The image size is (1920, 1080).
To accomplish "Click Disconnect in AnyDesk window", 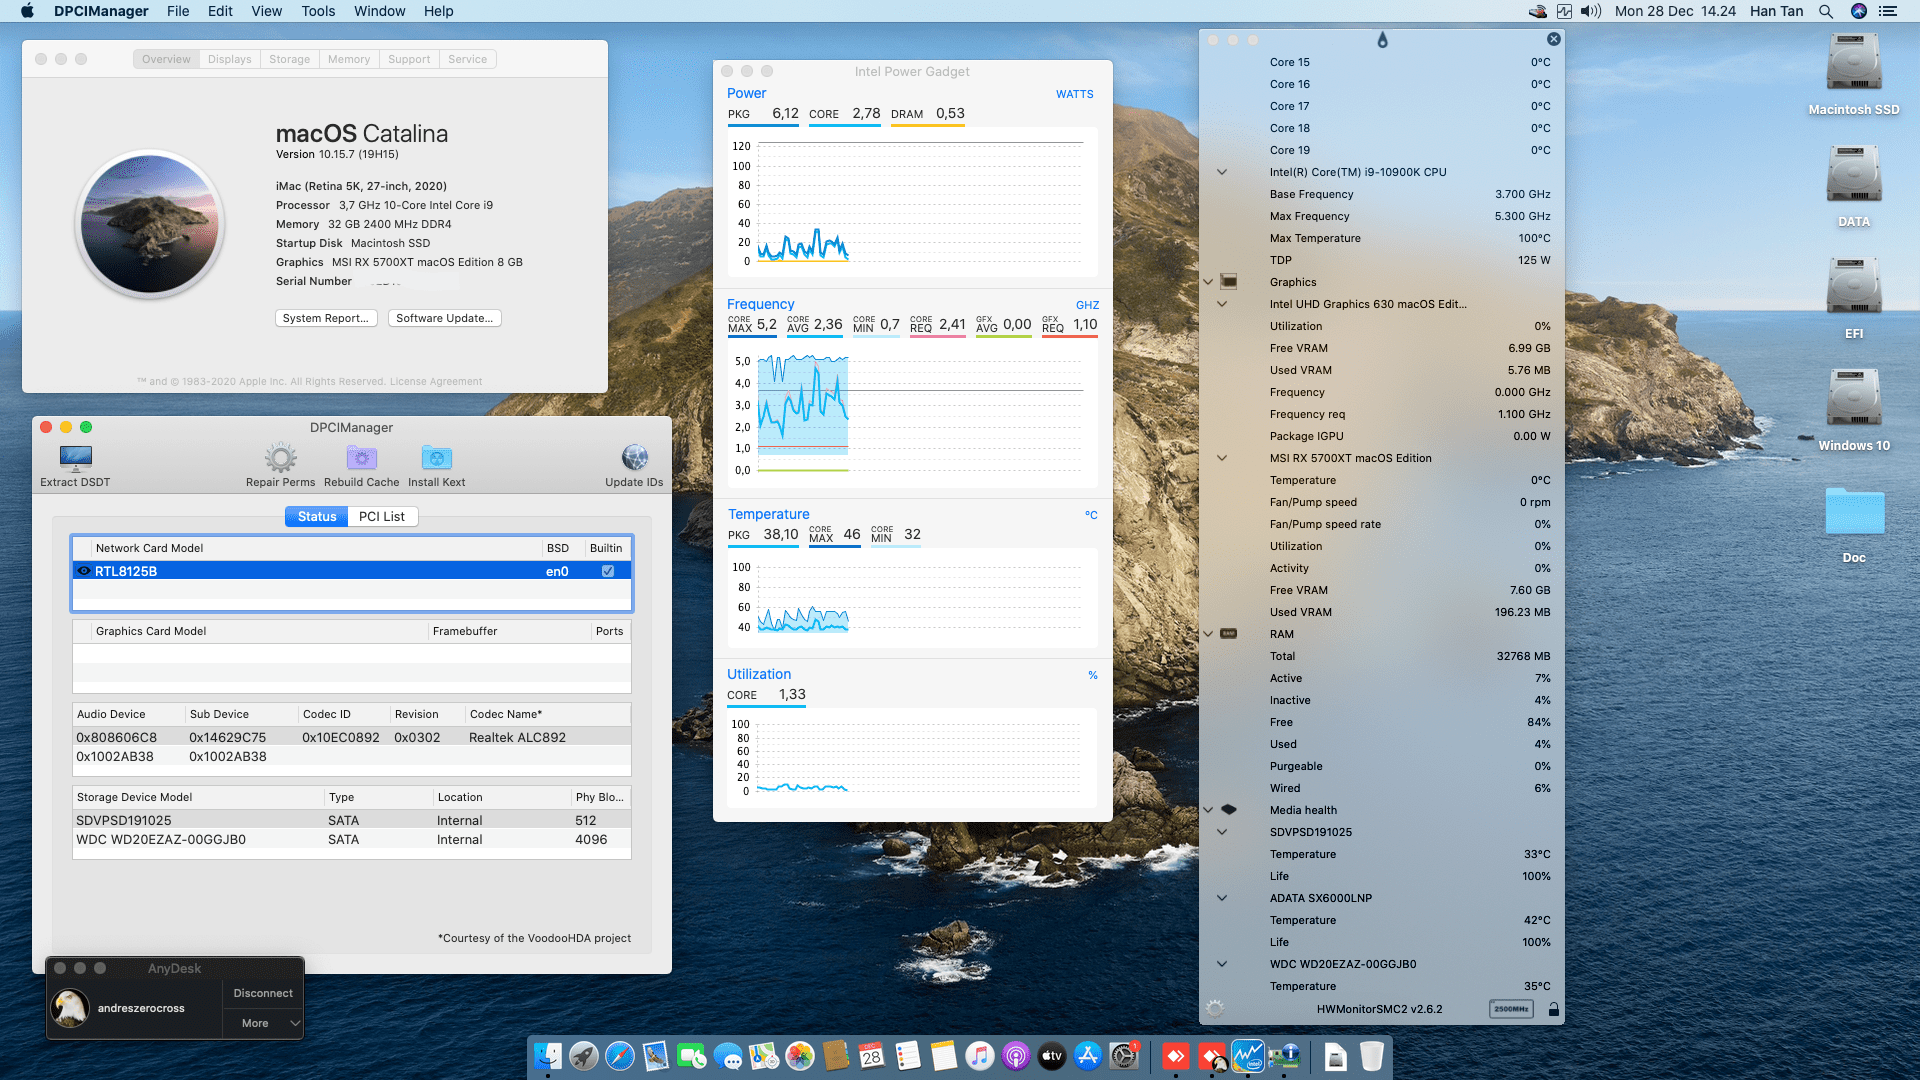I will [263, 993].
